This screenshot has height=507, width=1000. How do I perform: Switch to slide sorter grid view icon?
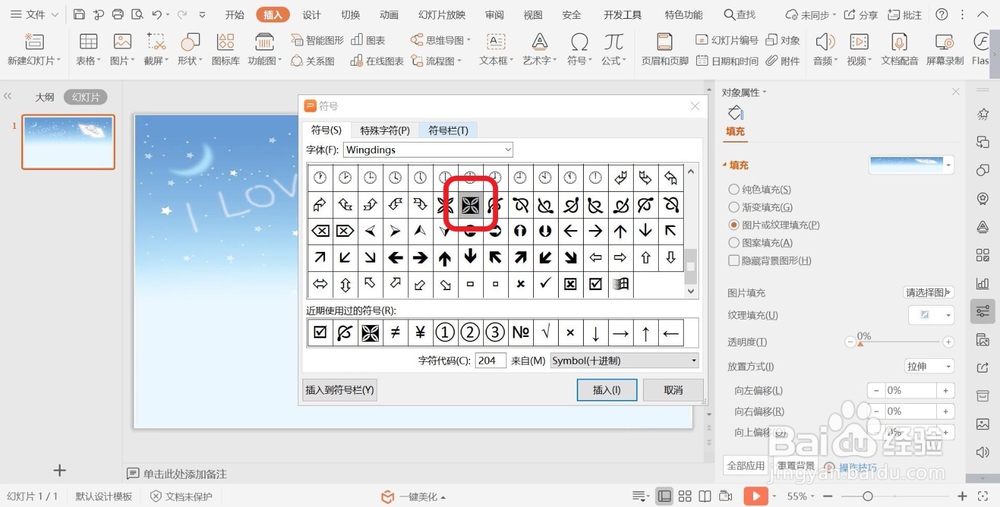[x=685, y=496]
